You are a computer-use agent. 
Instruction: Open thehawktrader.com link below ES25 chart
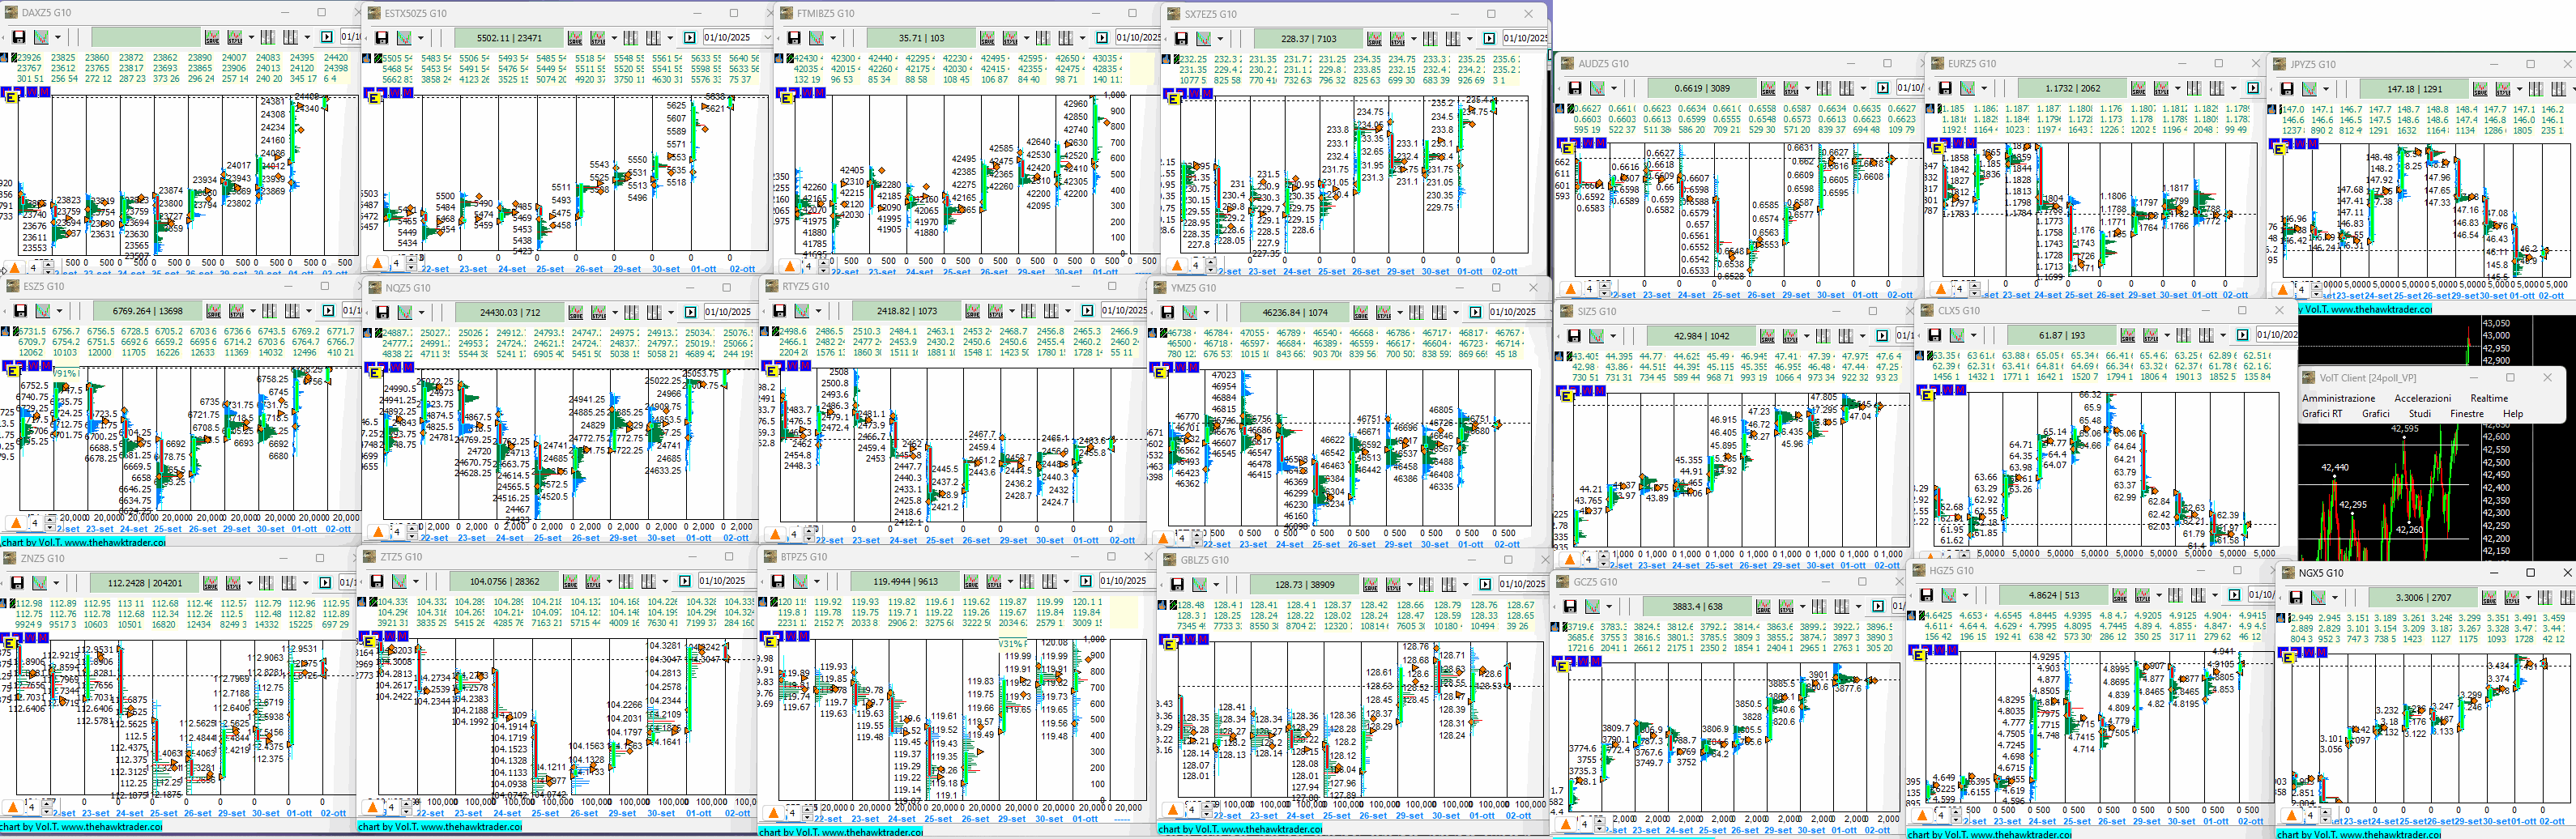[112, 543]
